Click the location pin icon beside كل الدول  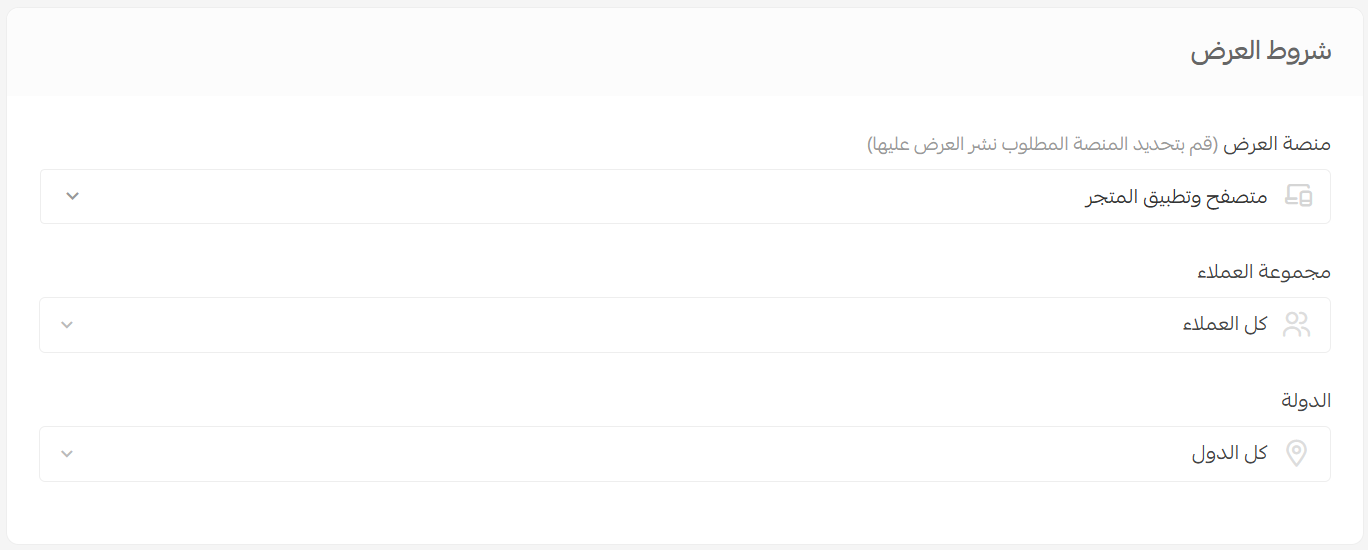point(1296,454)
